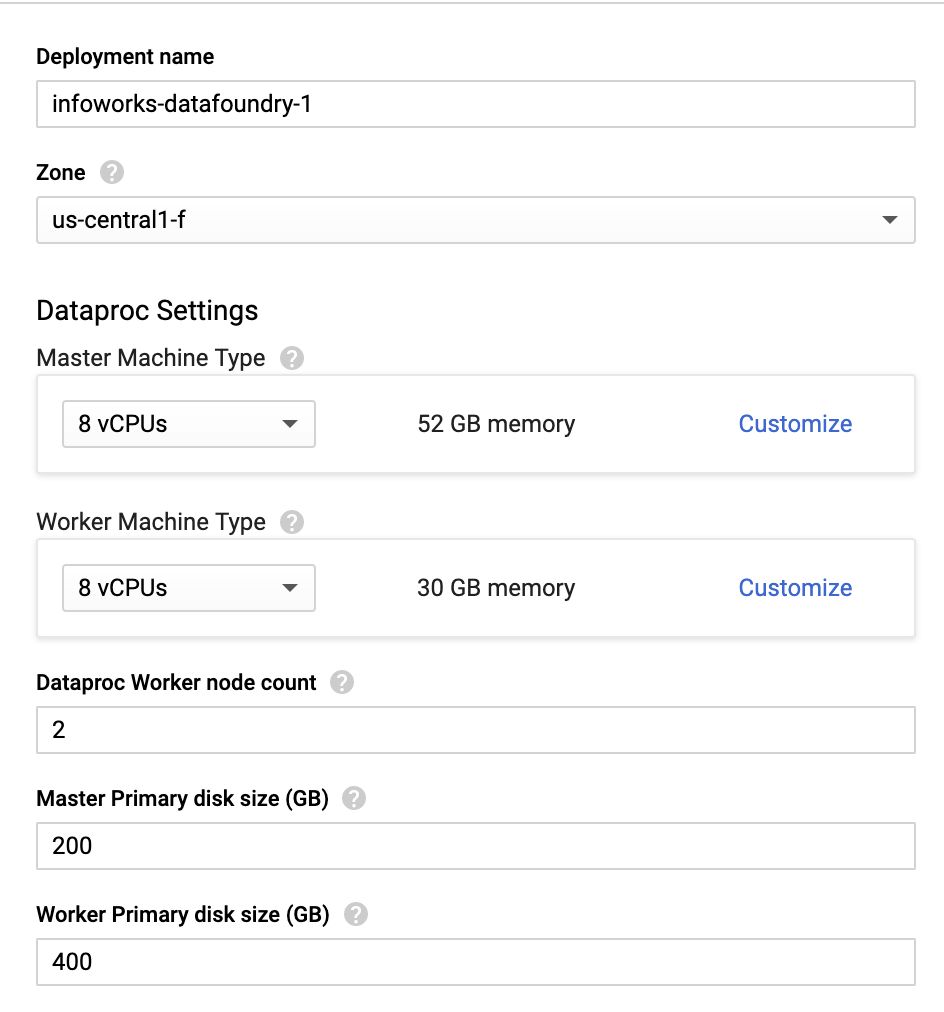Open help for Master Machine Type
Screen dimensions: 944x1012
[x=292, y=358]
